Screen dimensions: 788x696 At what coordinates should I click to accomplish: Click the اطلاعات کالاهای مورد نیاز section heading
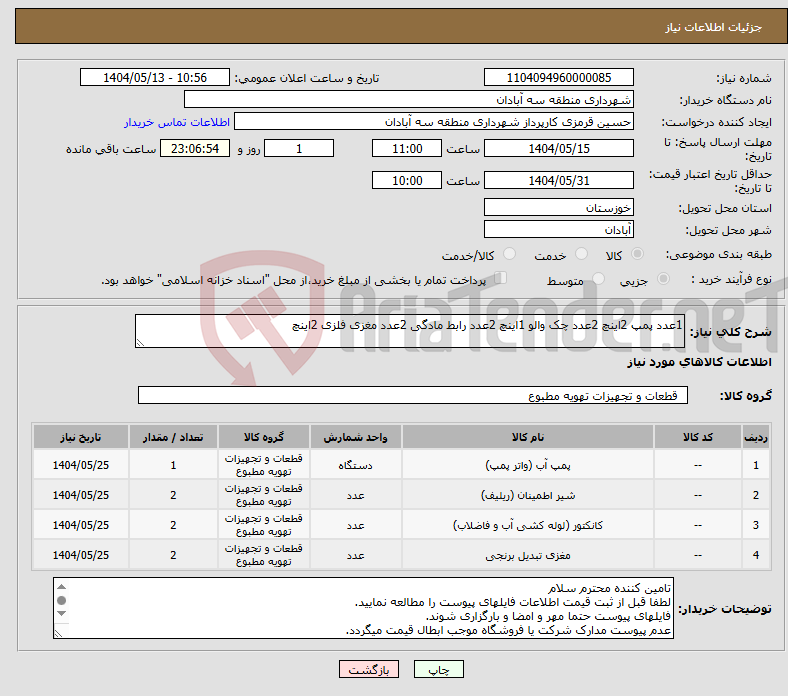pyautogui.click(x=699, y=362)
